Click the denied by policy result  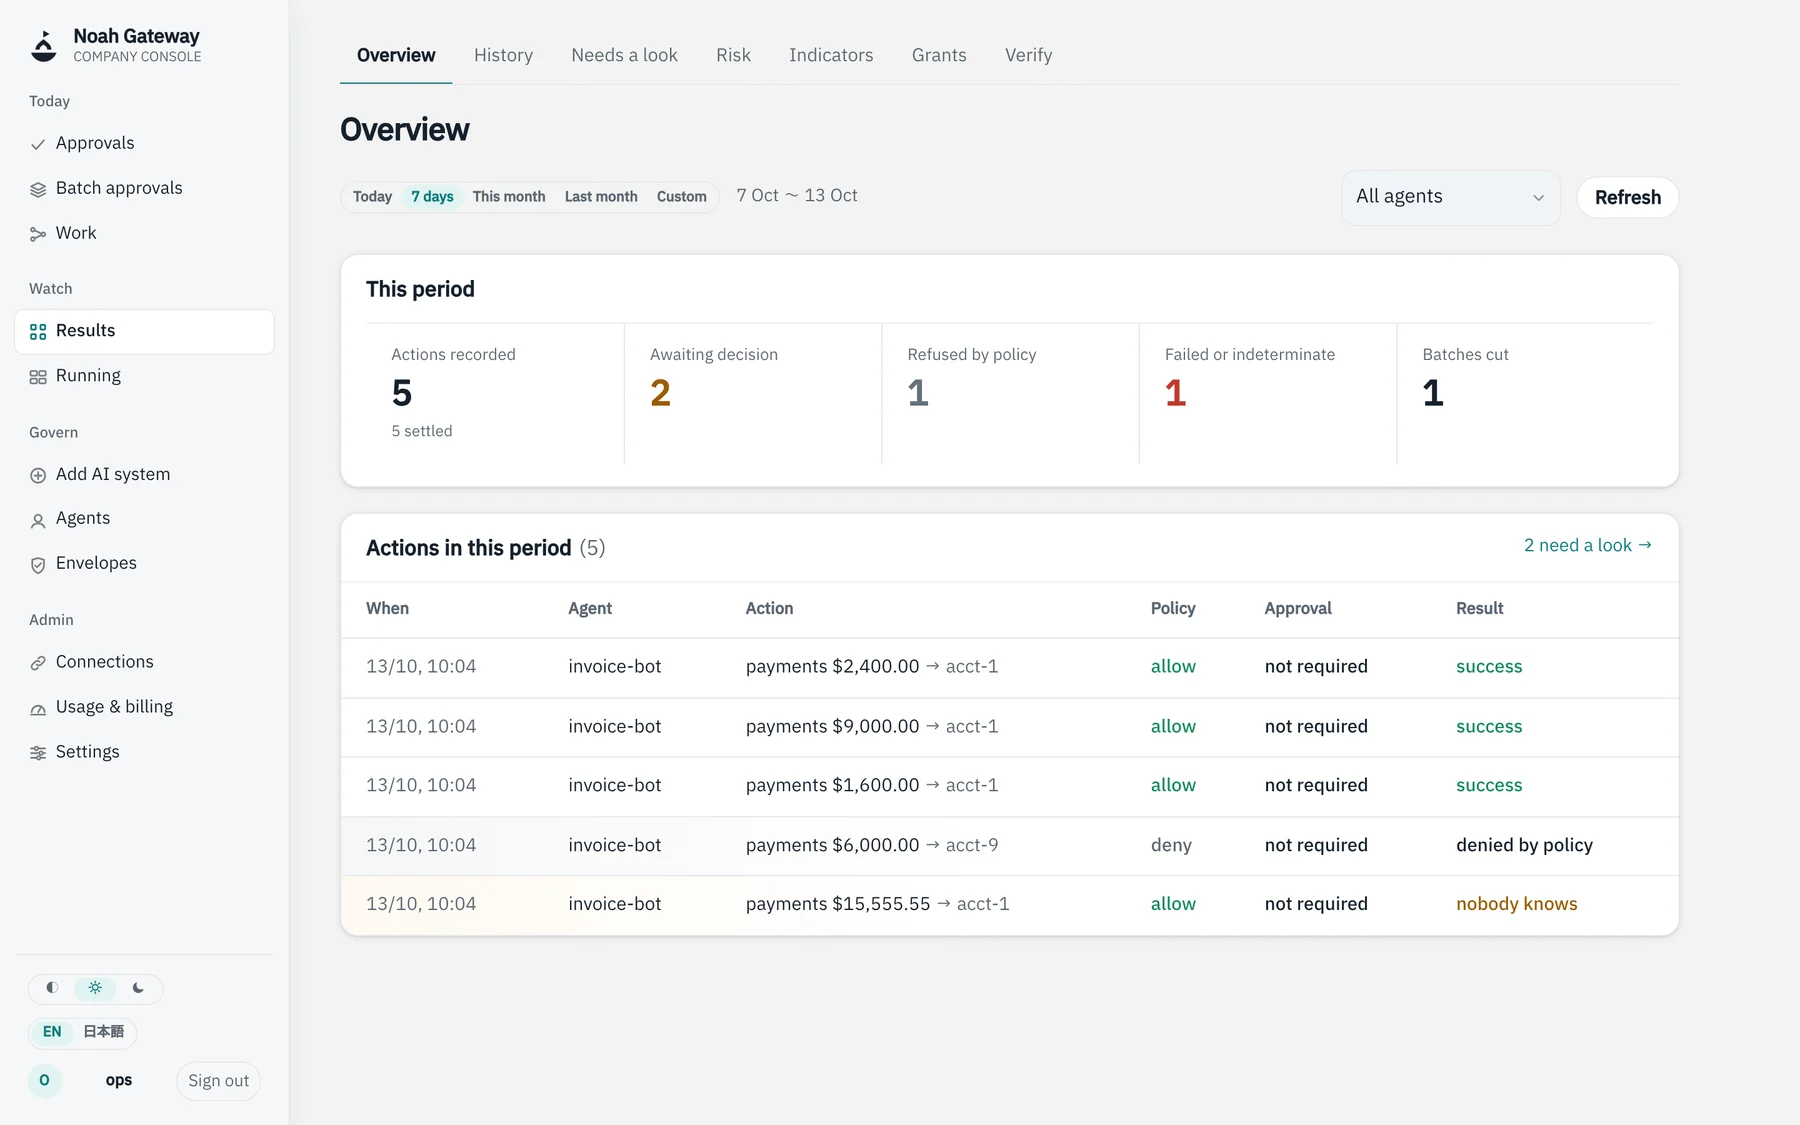pos(1524,845)
